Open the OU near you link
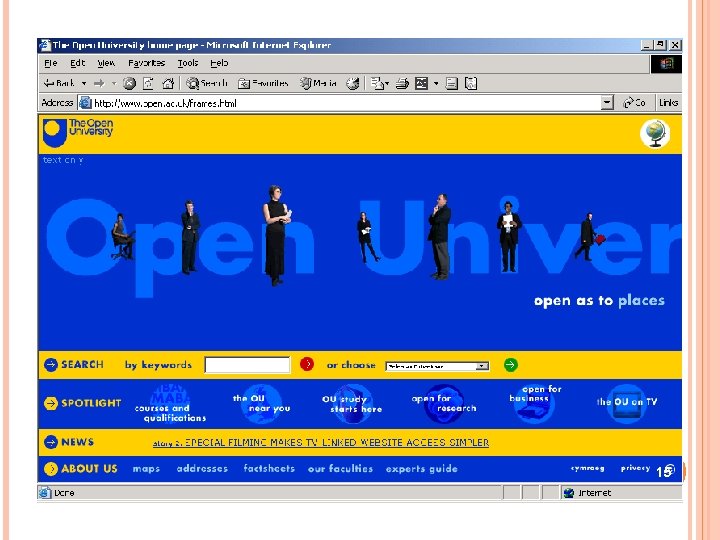This screenshot has height=540, width=720. [x=262, y=404]
